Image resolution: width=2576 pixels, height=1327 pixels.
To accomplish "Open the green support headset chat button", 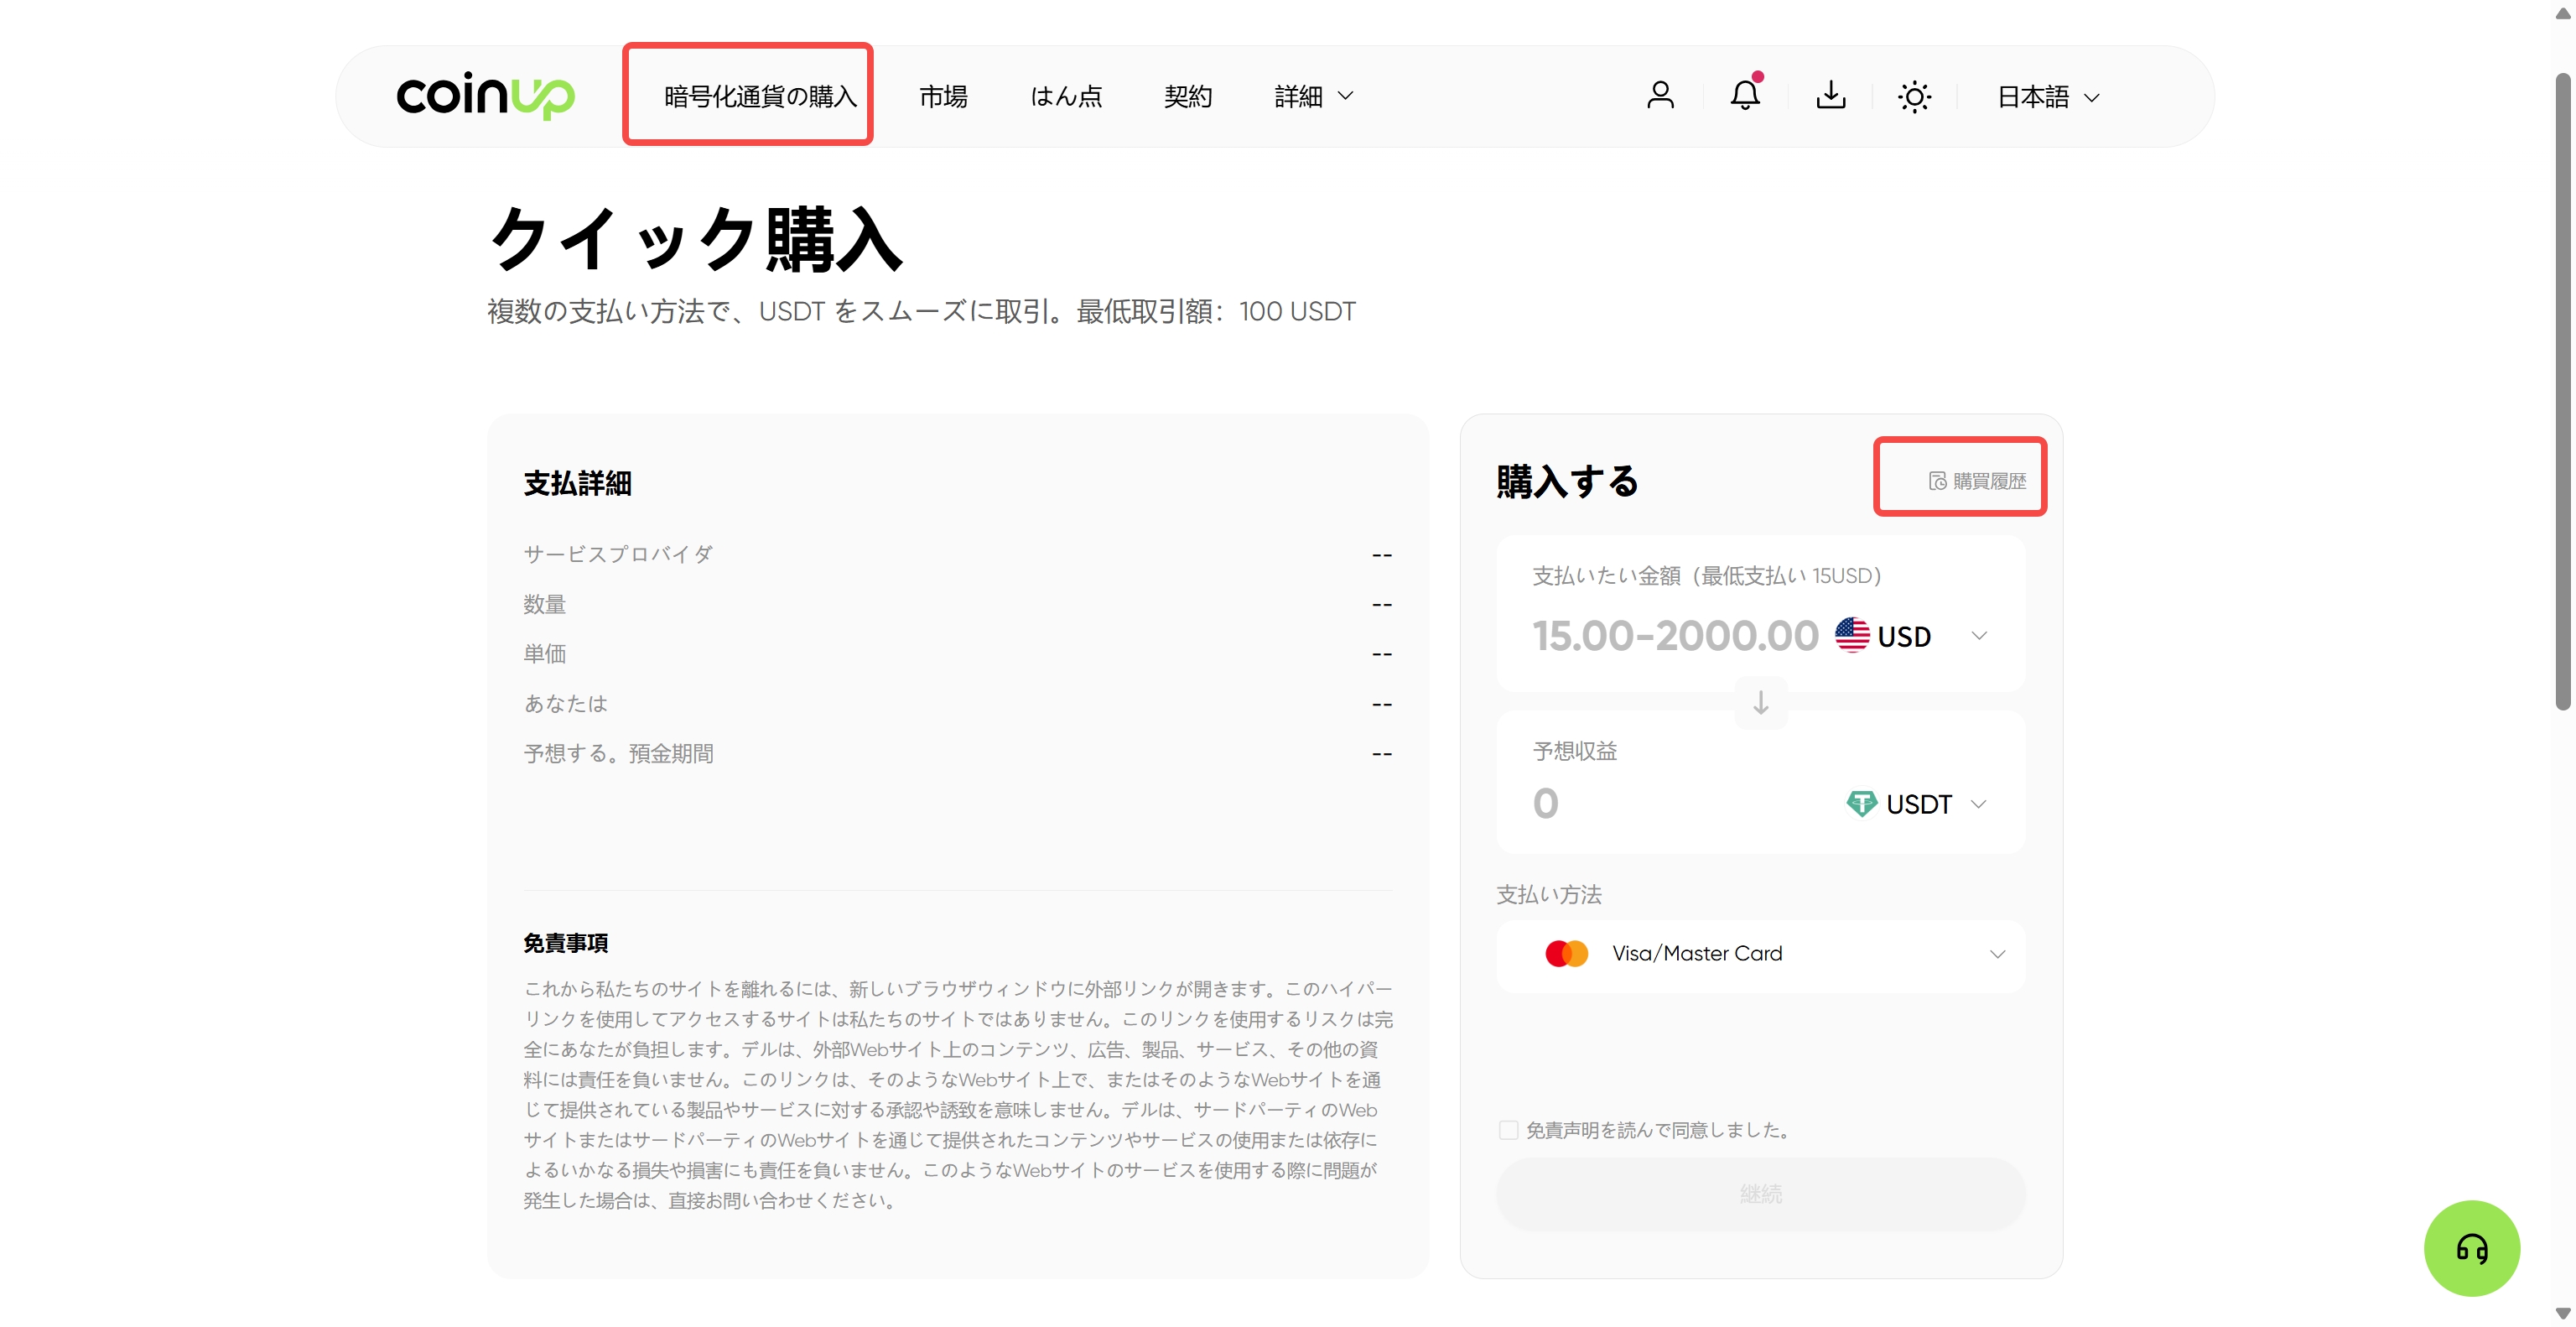I will pos(2471,1248).
